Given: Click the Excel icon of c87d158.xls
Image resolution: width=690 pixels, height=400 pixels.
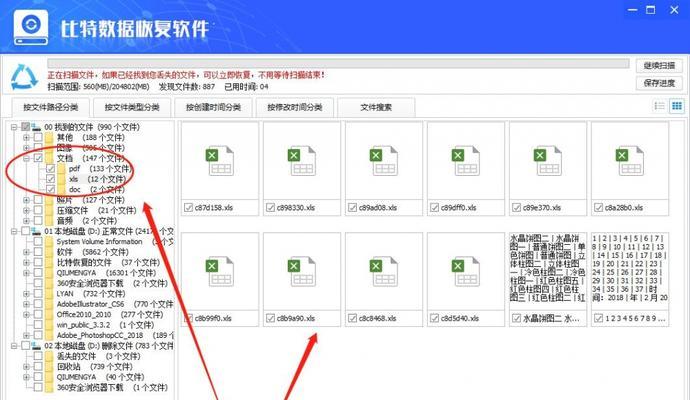Looking at the screenshot, I should 212,160.
